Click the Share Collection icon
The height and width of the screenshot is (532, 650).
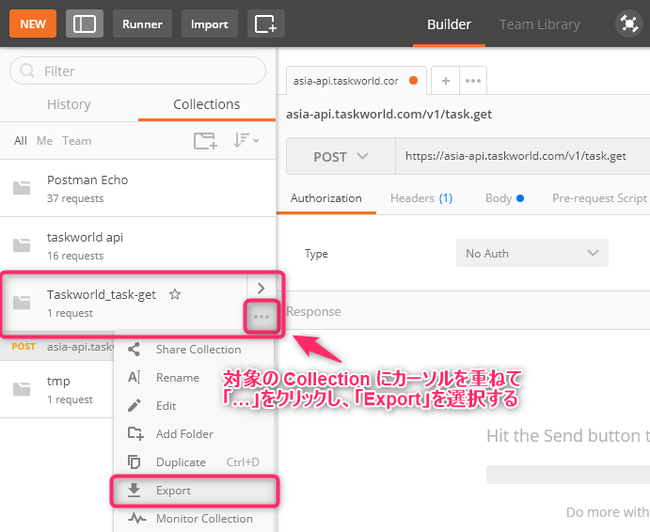coord(134,350)
